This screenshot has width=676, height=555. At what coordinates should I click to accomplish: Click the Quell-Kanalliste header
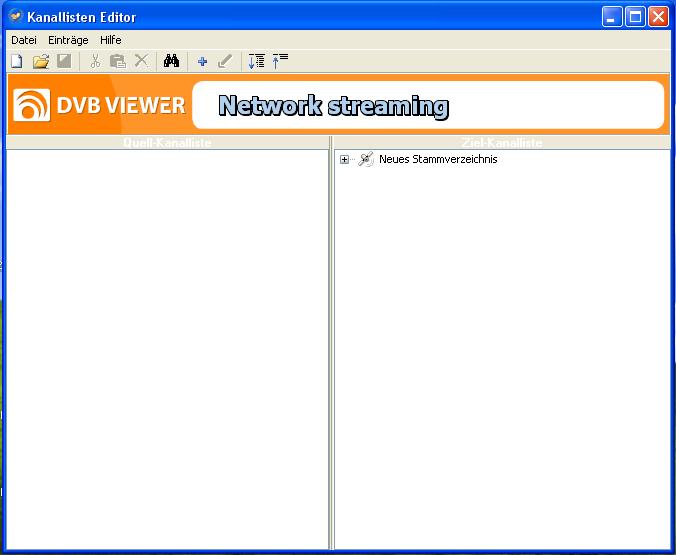[167, 143]
